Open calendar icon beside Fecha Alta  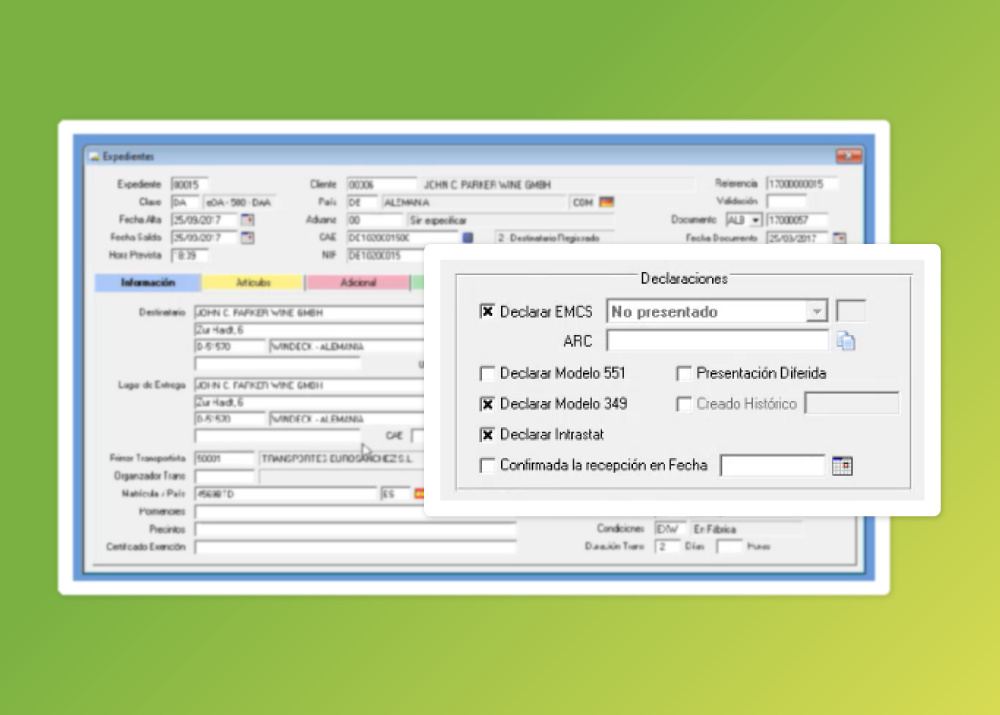click(x=247, y=220)
